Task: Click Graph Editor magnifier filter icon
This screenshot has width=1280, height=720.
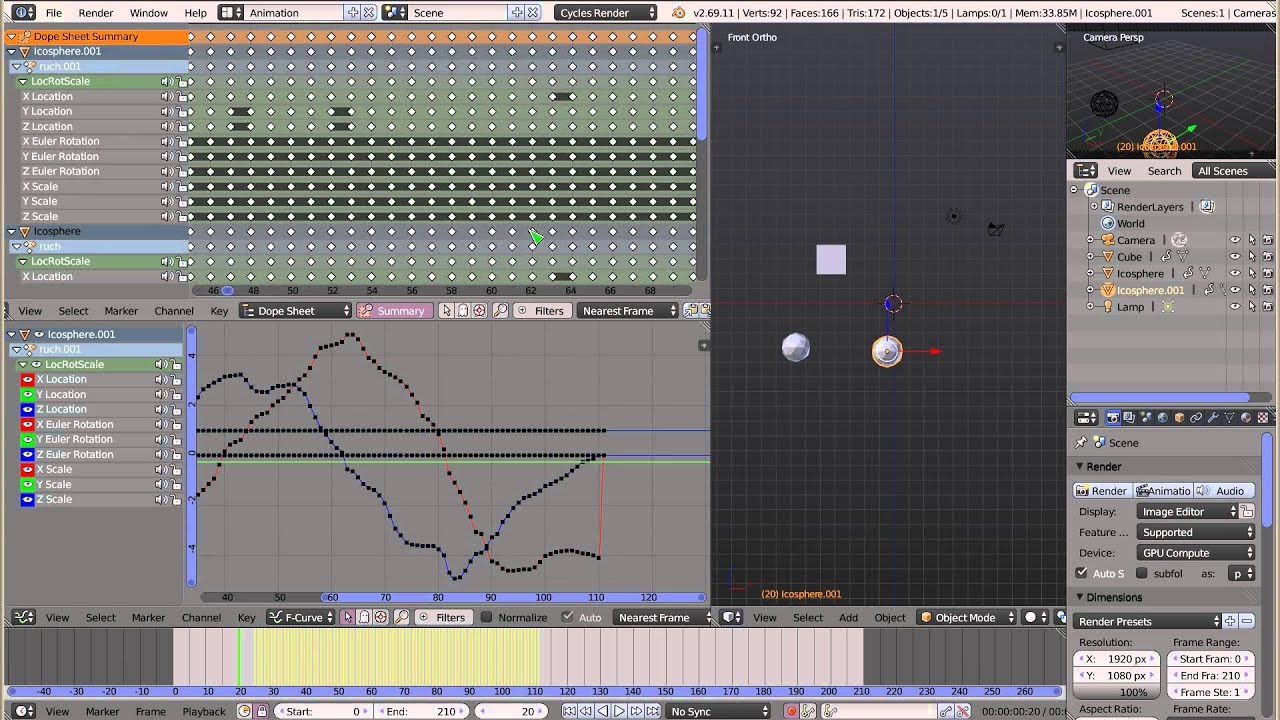Action: 401,617
